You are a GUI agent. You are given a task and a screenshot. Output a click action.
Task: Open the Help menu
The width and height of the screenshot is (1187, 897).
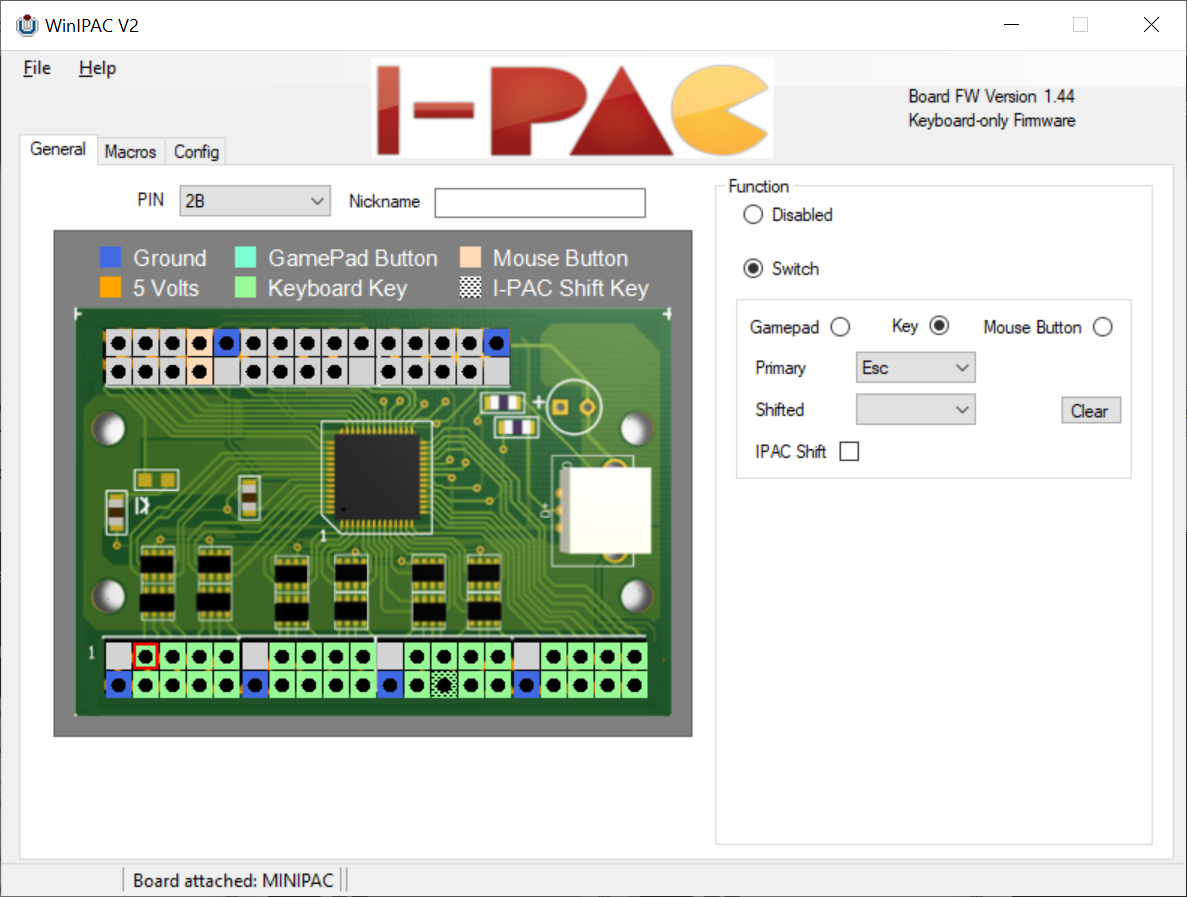click(x=97, y=68)
